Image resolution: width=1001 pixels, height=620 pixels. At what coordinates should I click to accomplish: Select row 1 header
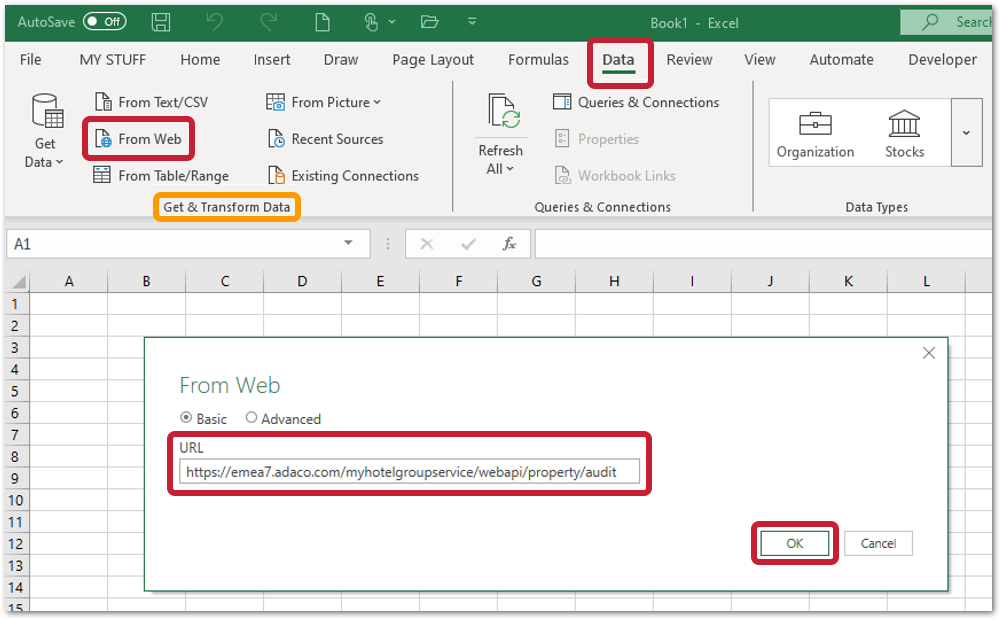(x=17, y=304)
